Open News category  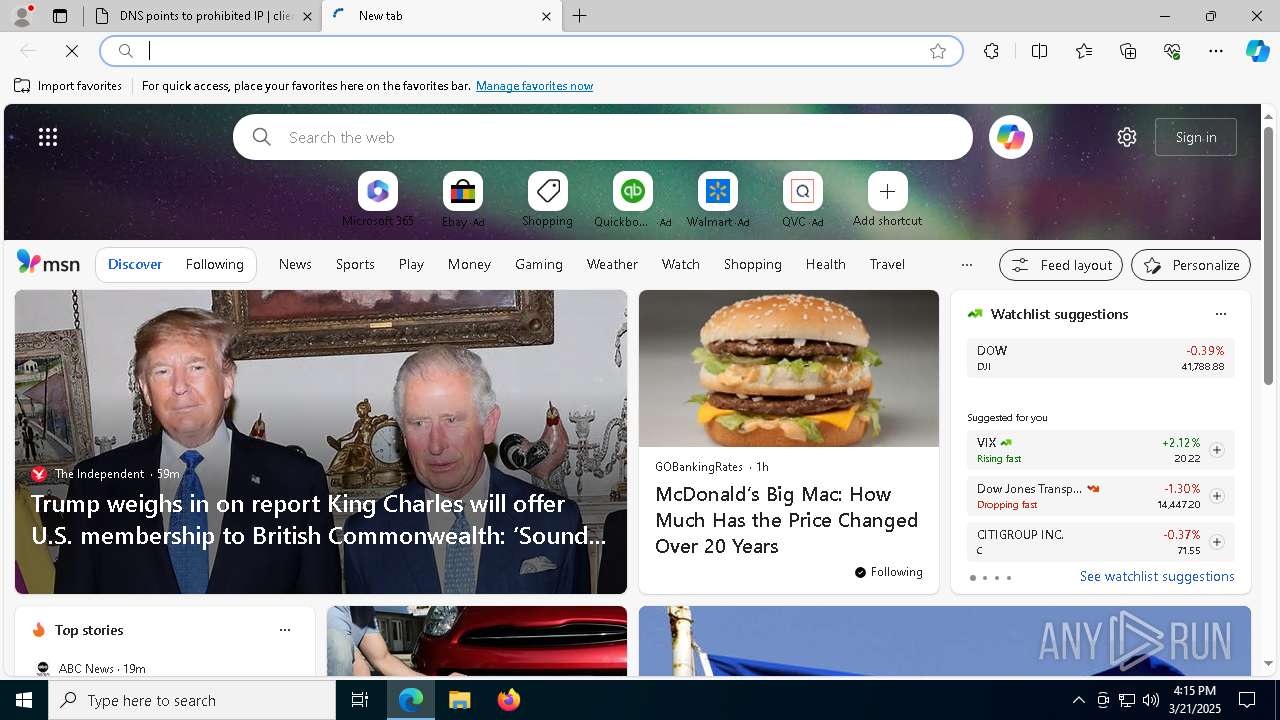click(295, 264)
